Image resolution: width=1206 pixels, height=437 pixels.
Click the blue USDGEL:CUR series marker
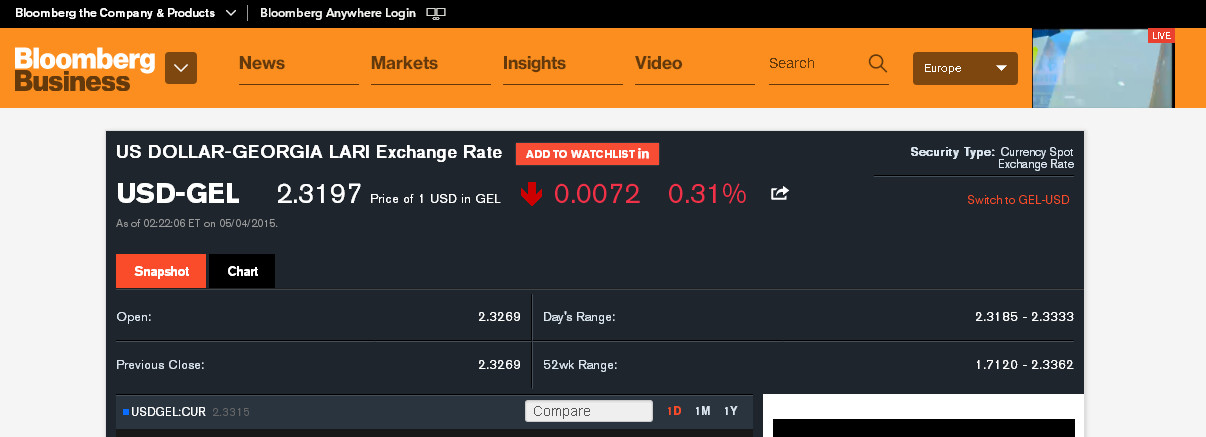click(x=126, y=412)
